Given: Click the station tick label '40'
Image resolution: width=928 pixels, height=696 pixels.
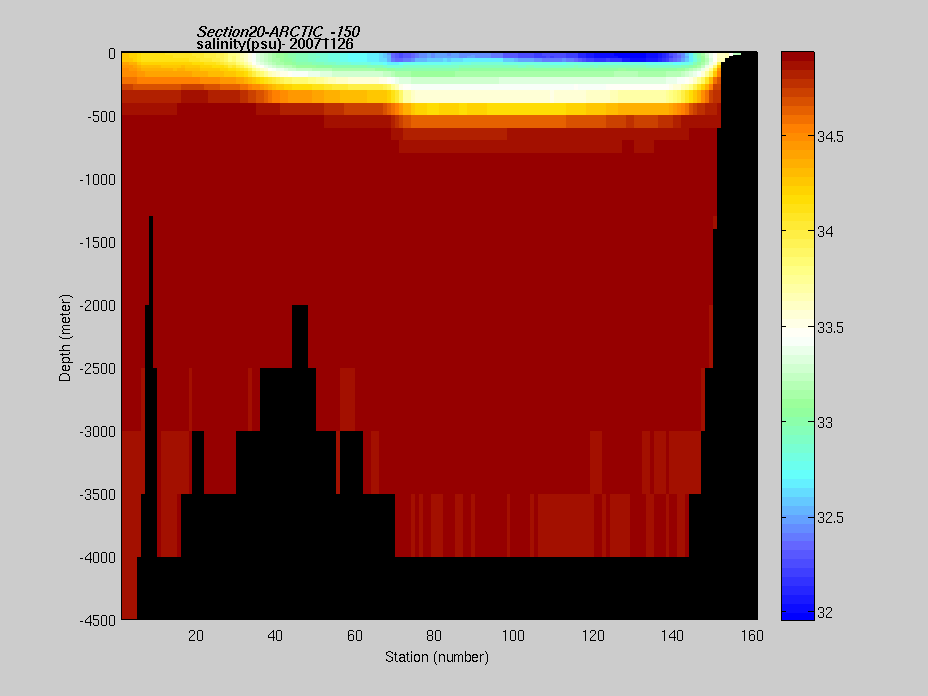Looking at the screenshot, I should [x=275, y=636].
